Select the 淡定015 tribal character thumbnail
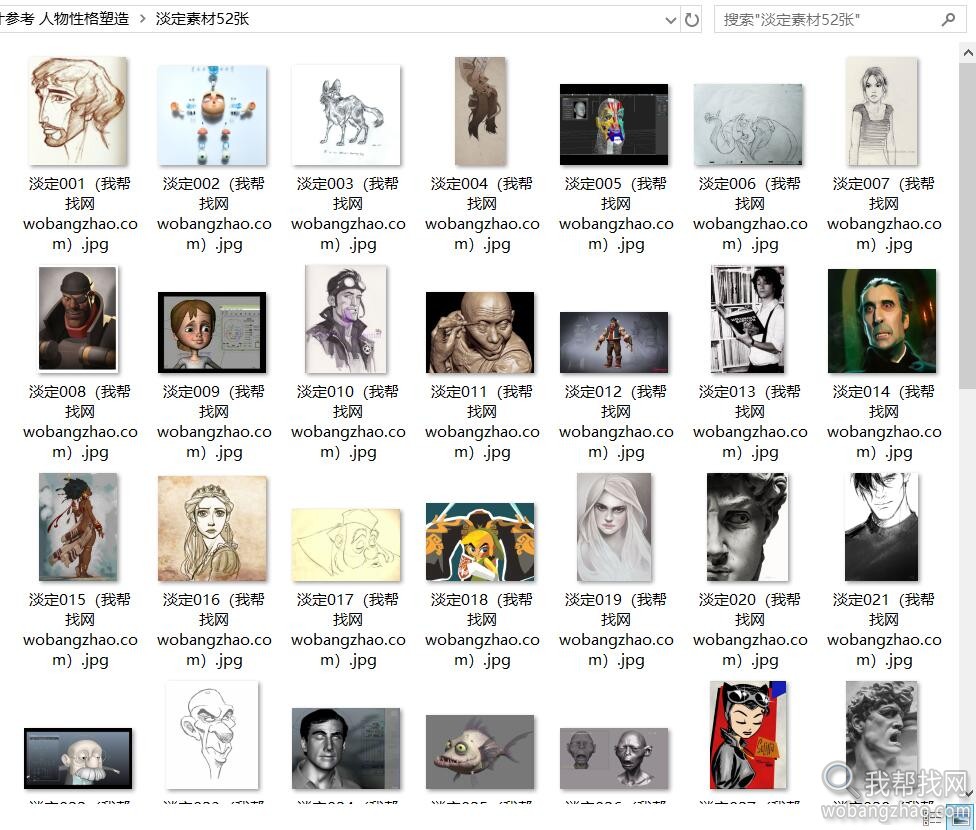 78,527
